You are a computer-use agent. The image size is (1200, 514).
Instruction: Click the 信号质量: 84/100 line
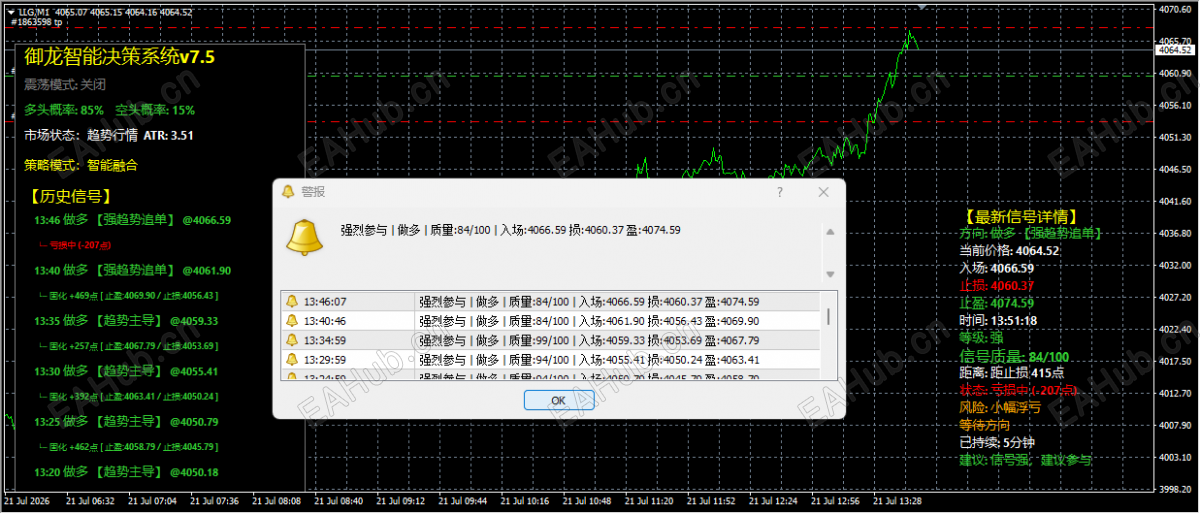click(1014, 356)
